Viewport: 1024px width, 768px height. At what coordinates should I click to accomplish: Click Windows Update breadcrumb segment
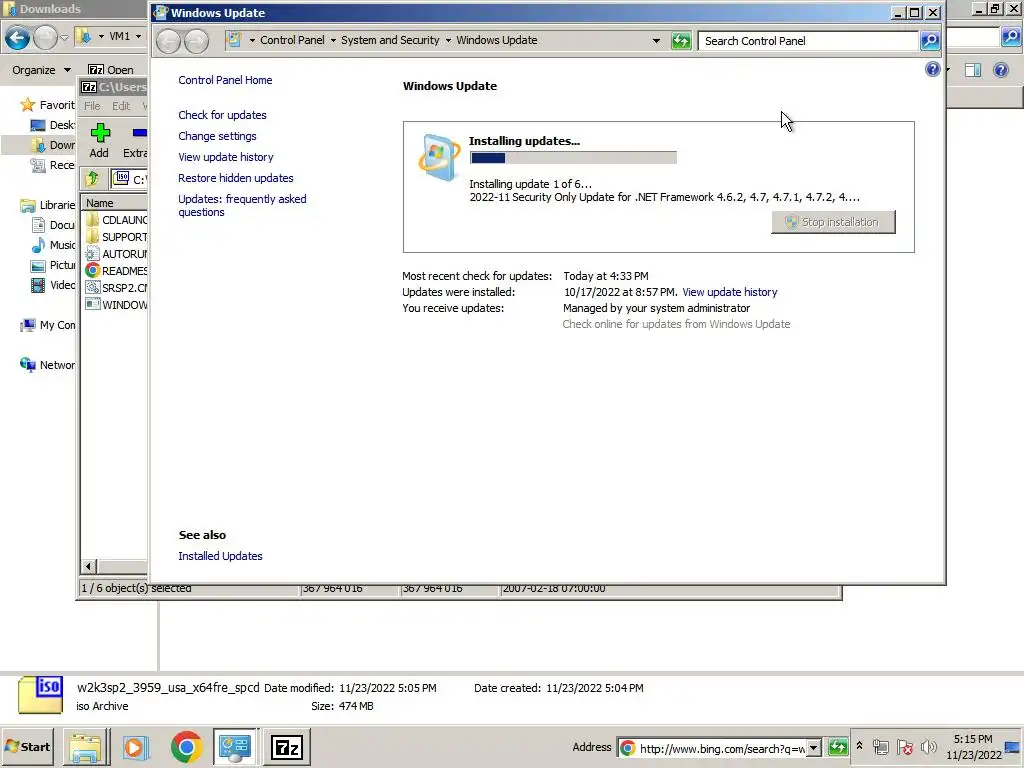click(x=496, y=40)
